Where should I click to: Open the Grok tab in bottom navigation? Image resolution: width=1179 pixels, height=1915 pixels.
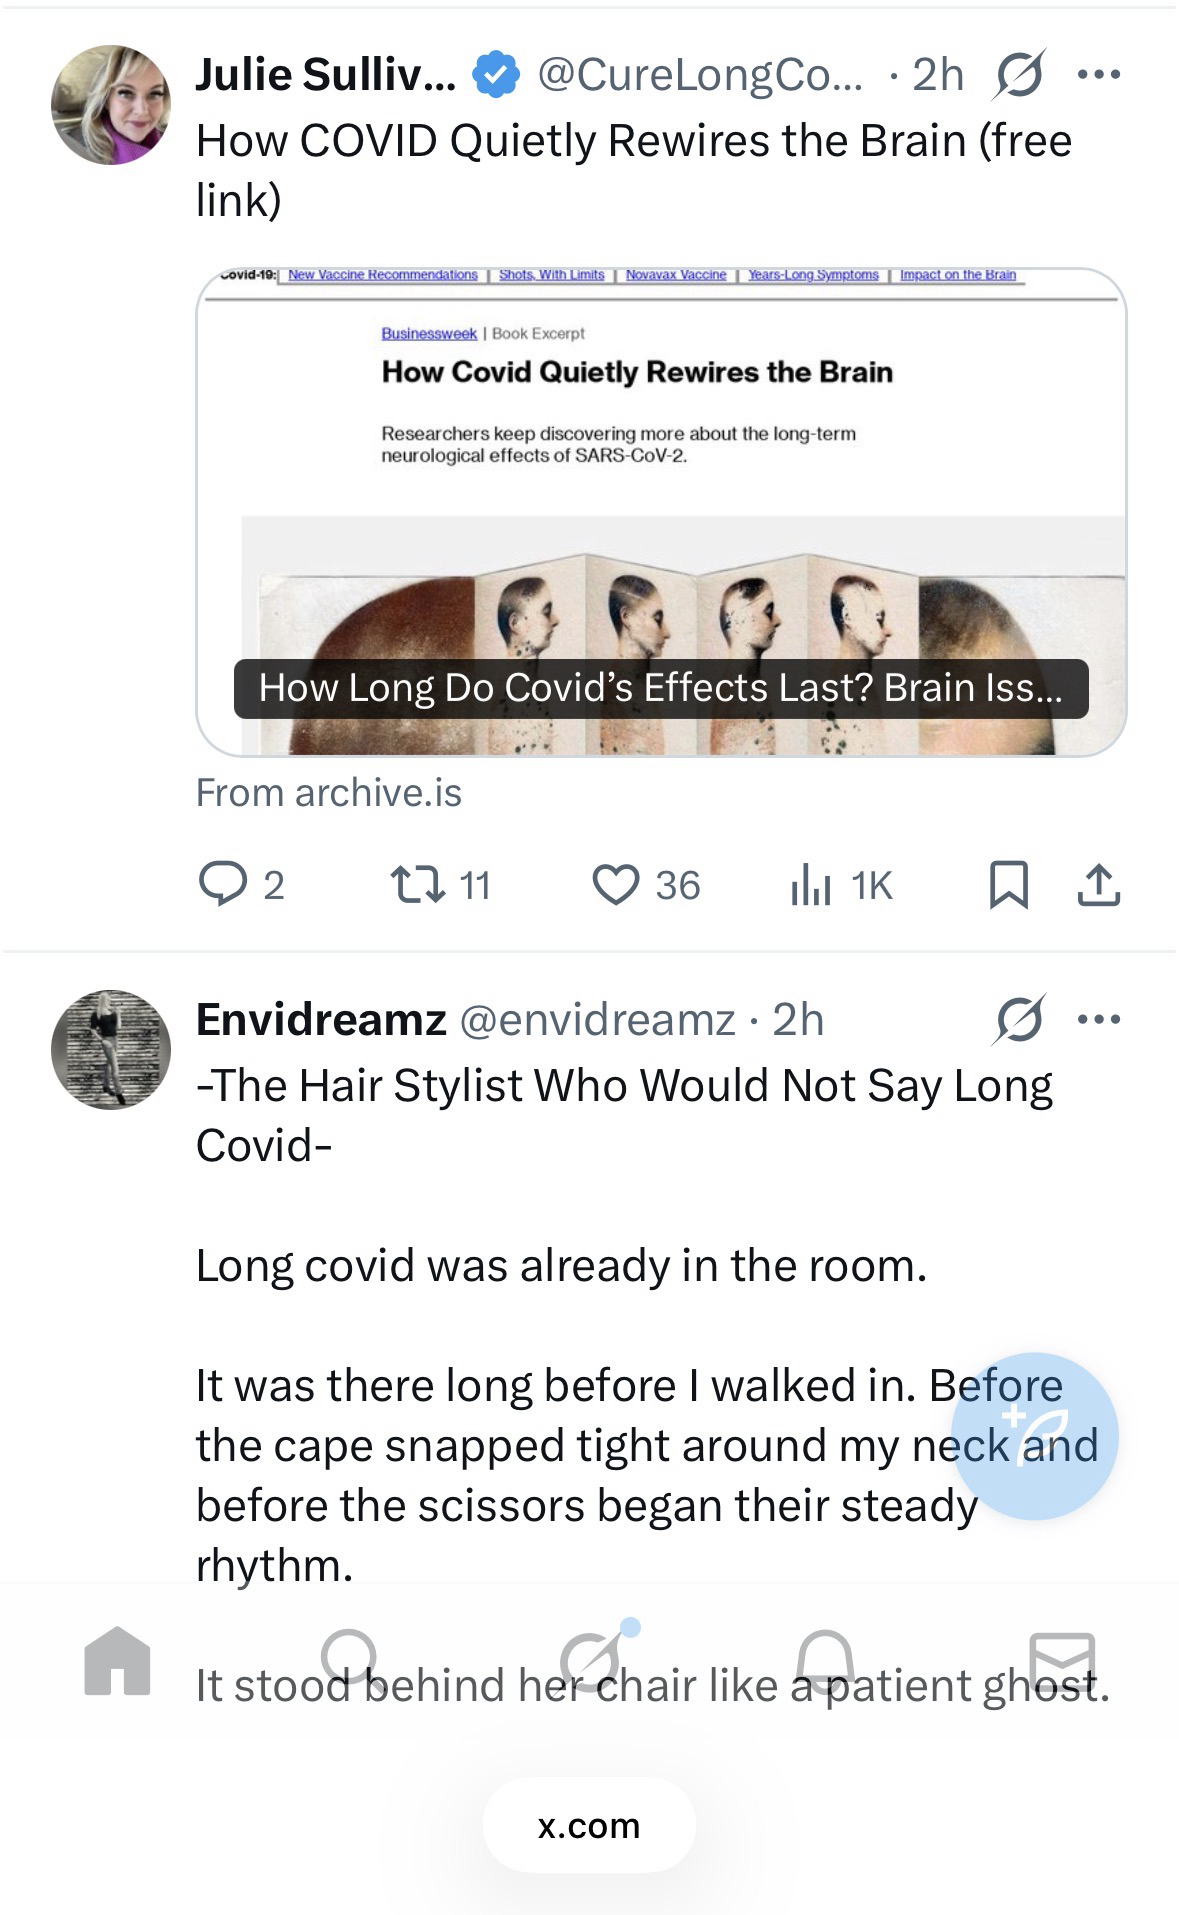point(592,1661)
